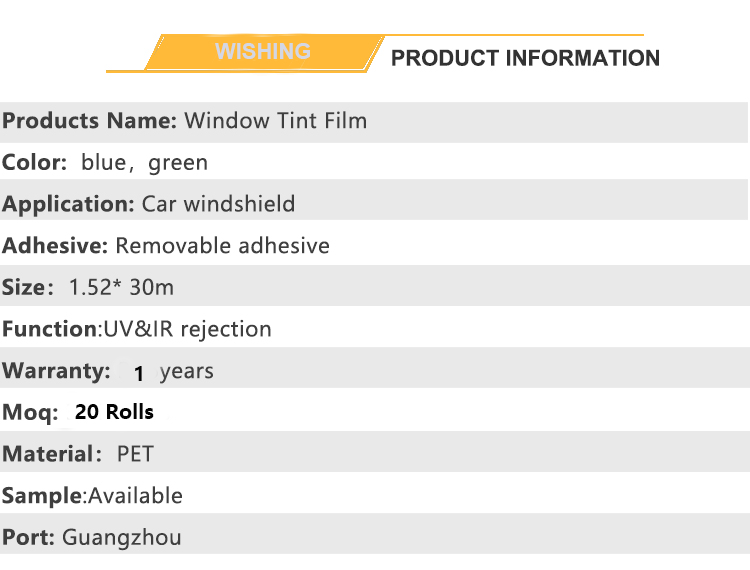750x570 pixels.
Task: Click the UV&IR rejection text
Action: 188,330
